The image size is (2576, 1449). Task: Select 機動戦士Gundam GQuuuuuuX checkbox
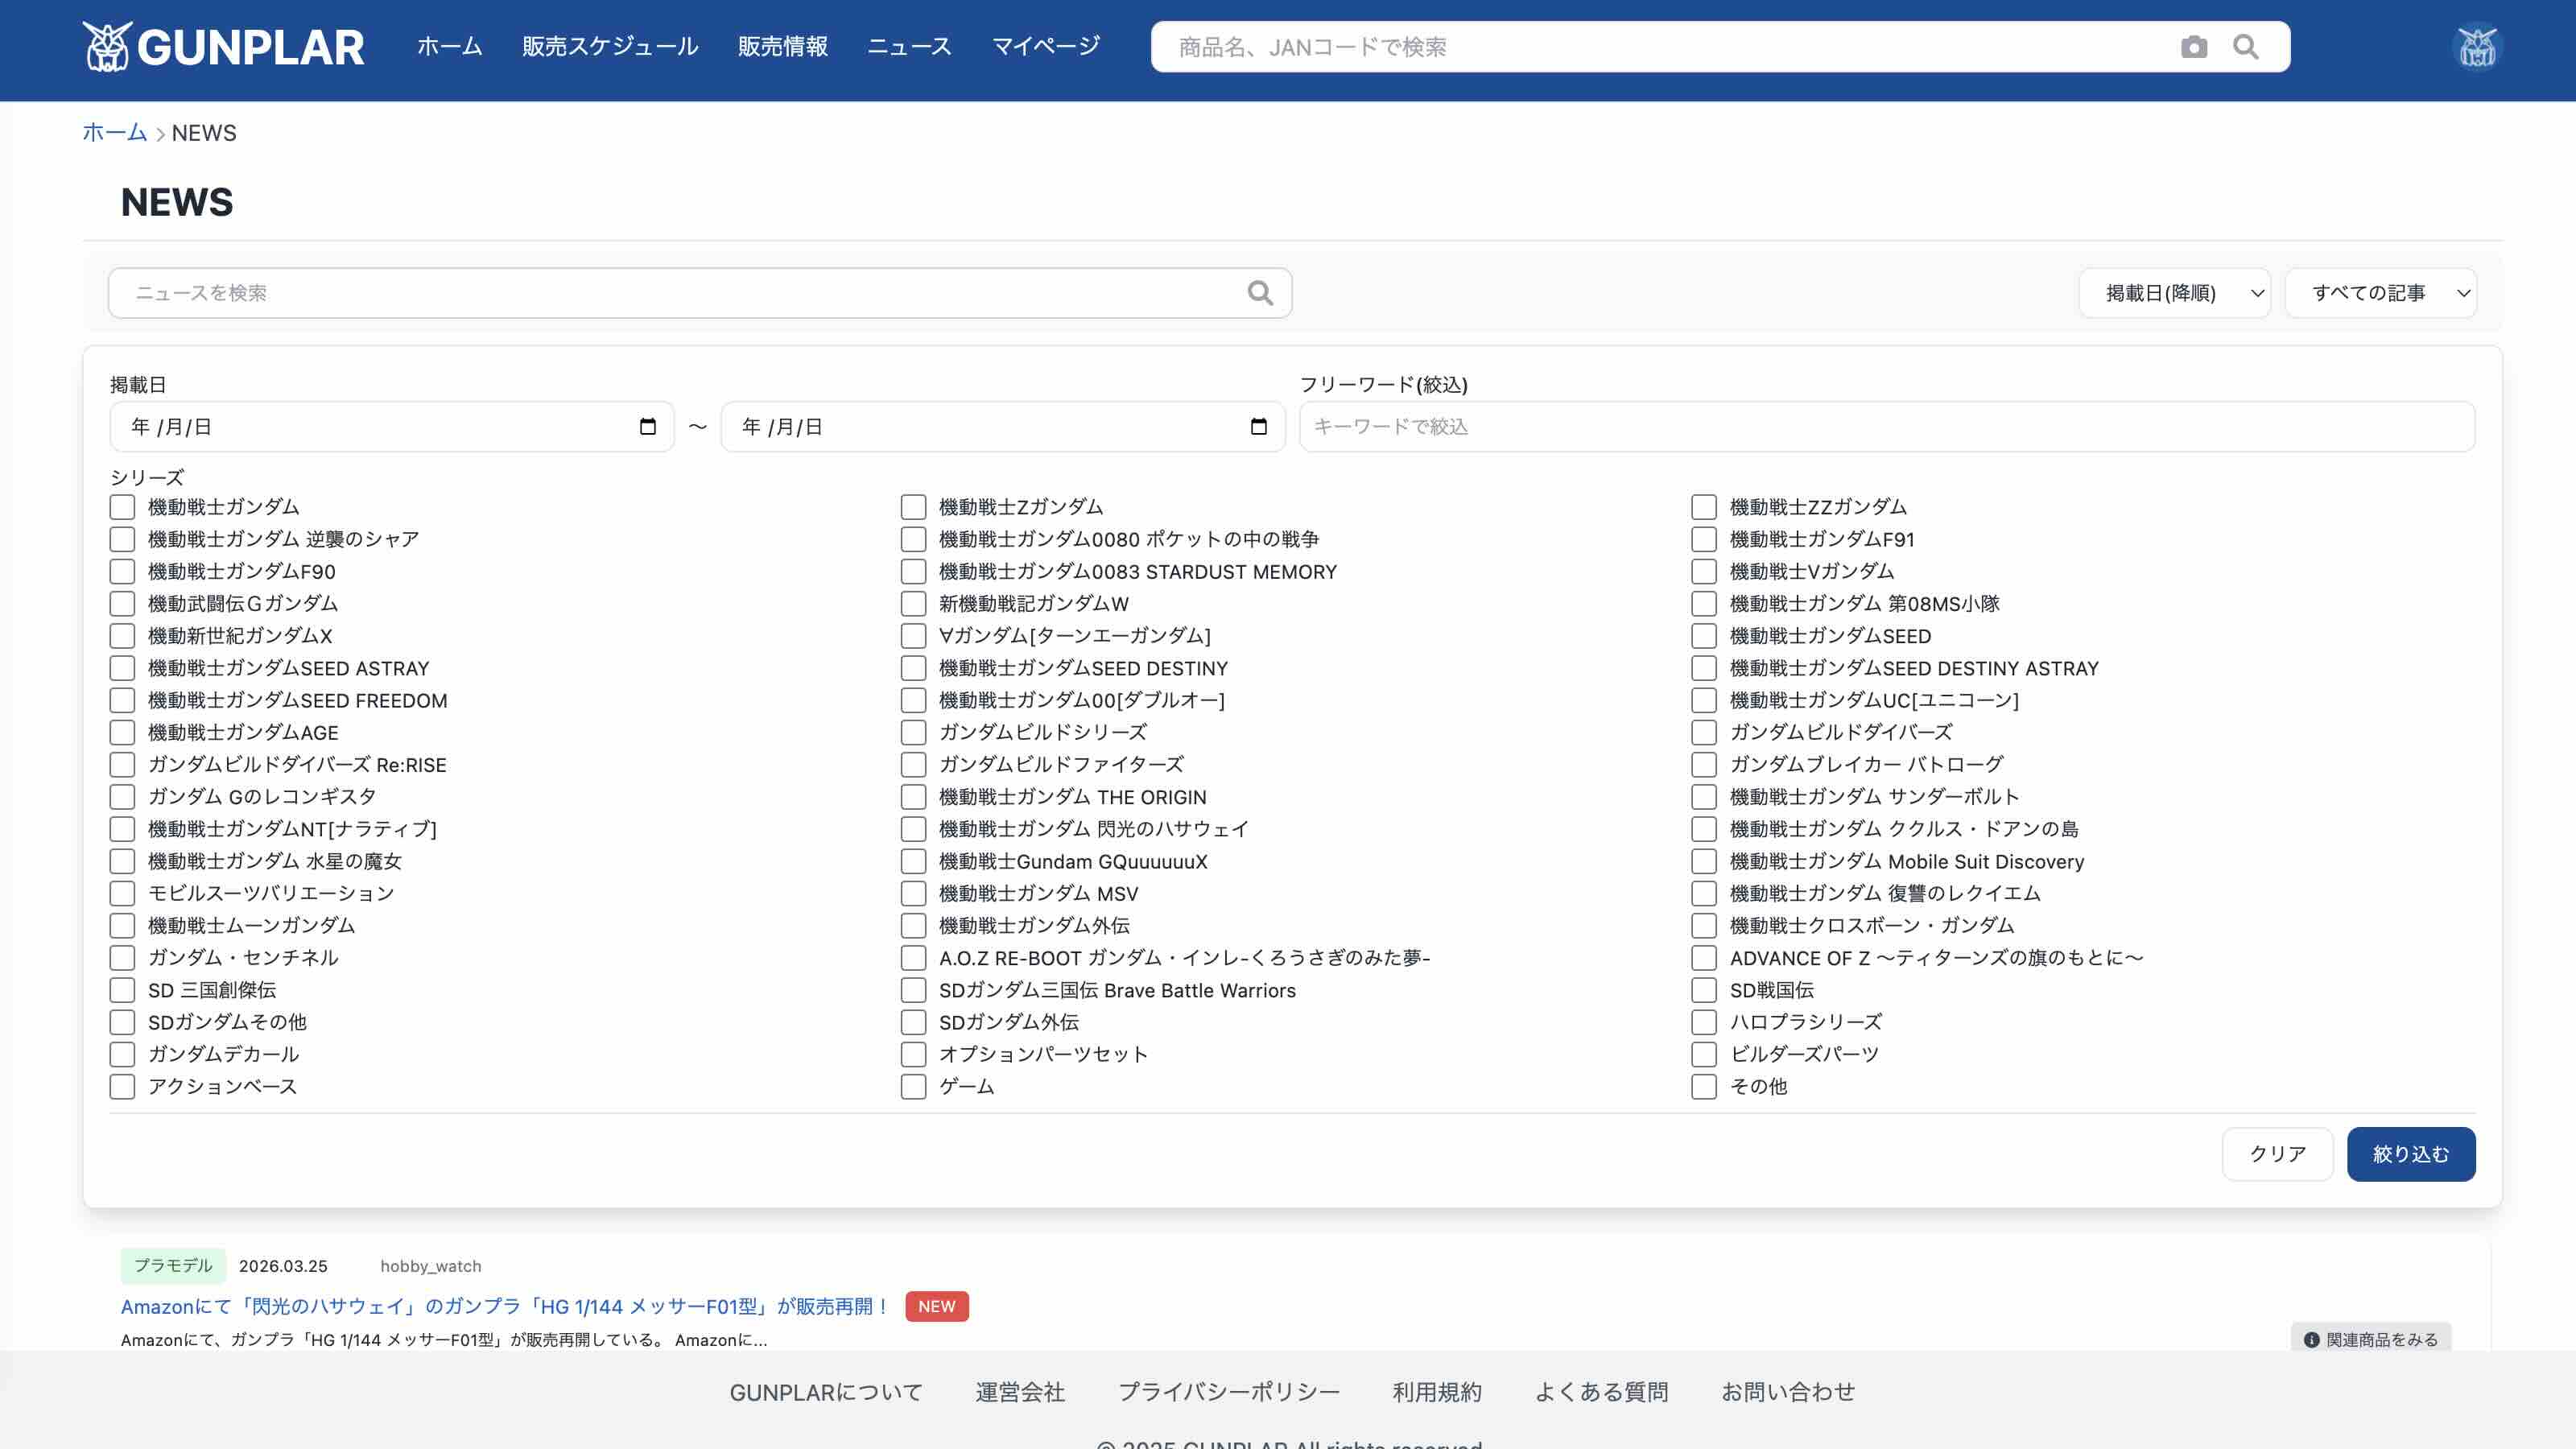[913, 861]
